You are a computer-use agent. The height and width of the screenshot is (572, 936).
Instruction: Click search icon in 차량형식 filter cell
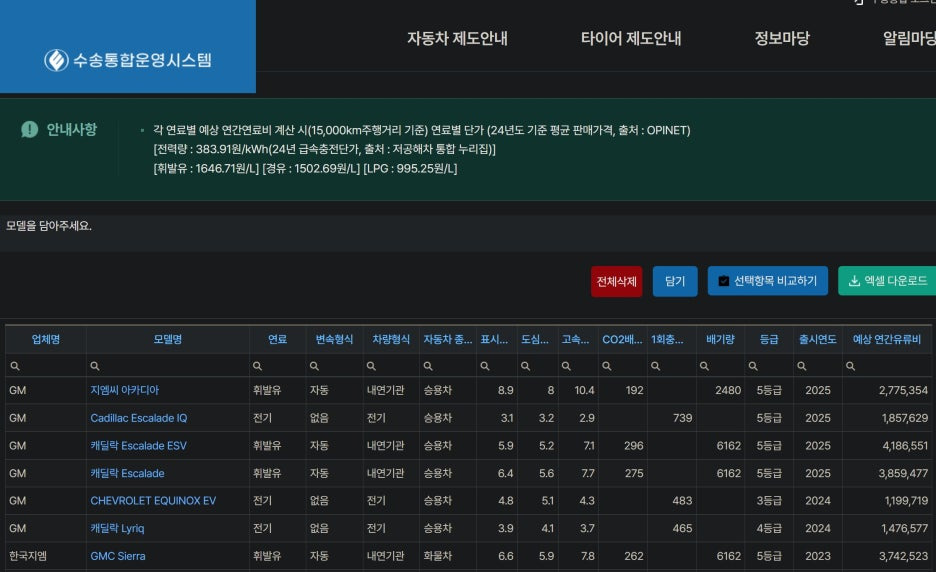371,366
